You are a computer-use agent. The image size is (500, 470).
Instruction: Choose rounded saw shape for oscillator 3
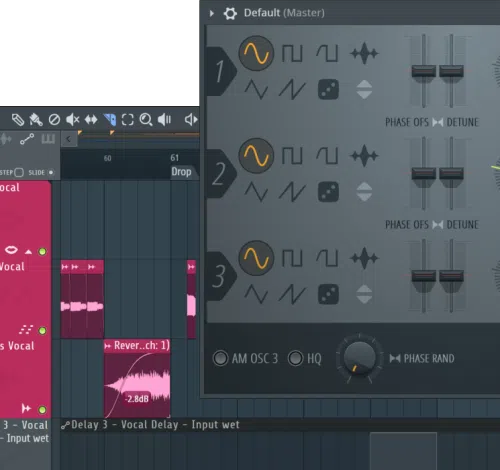pyautogui.click(x=327, y=258)
